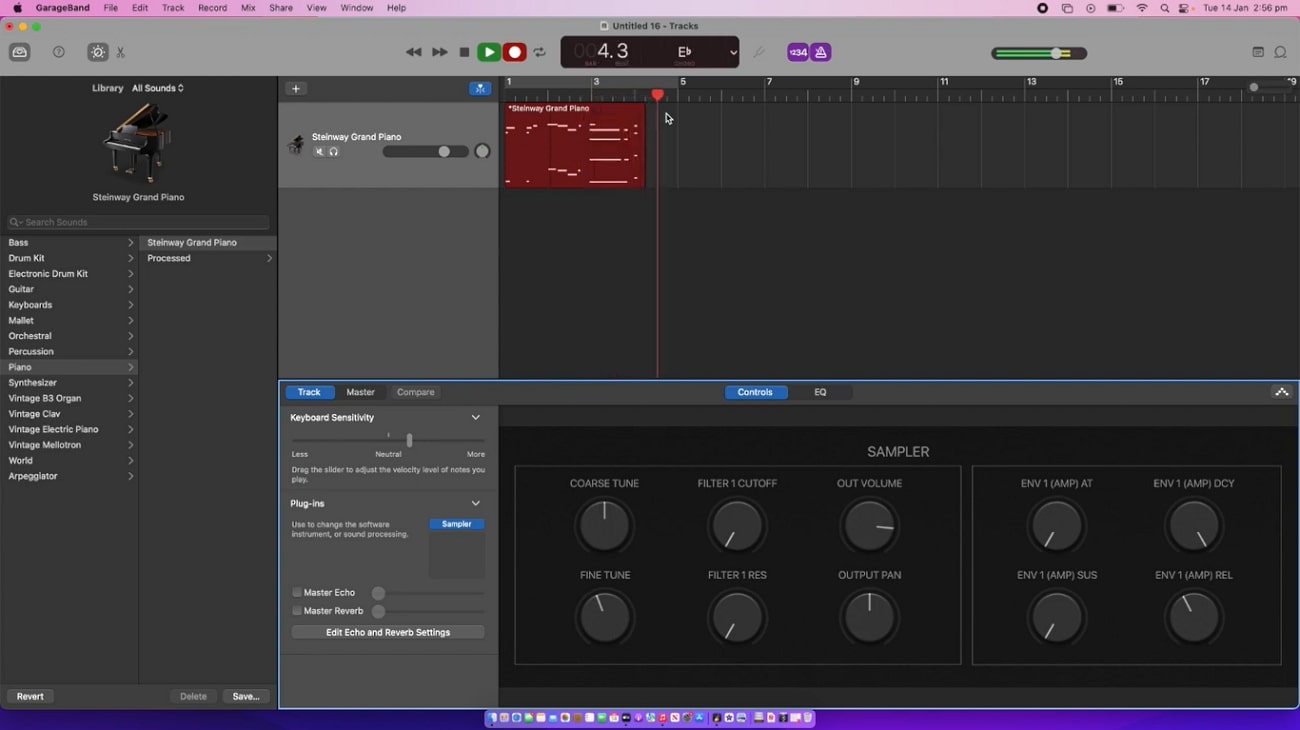Select the Vintage B3 Organ category
This screenshot has height=730, width=1300.
click(x=70, y=398)
